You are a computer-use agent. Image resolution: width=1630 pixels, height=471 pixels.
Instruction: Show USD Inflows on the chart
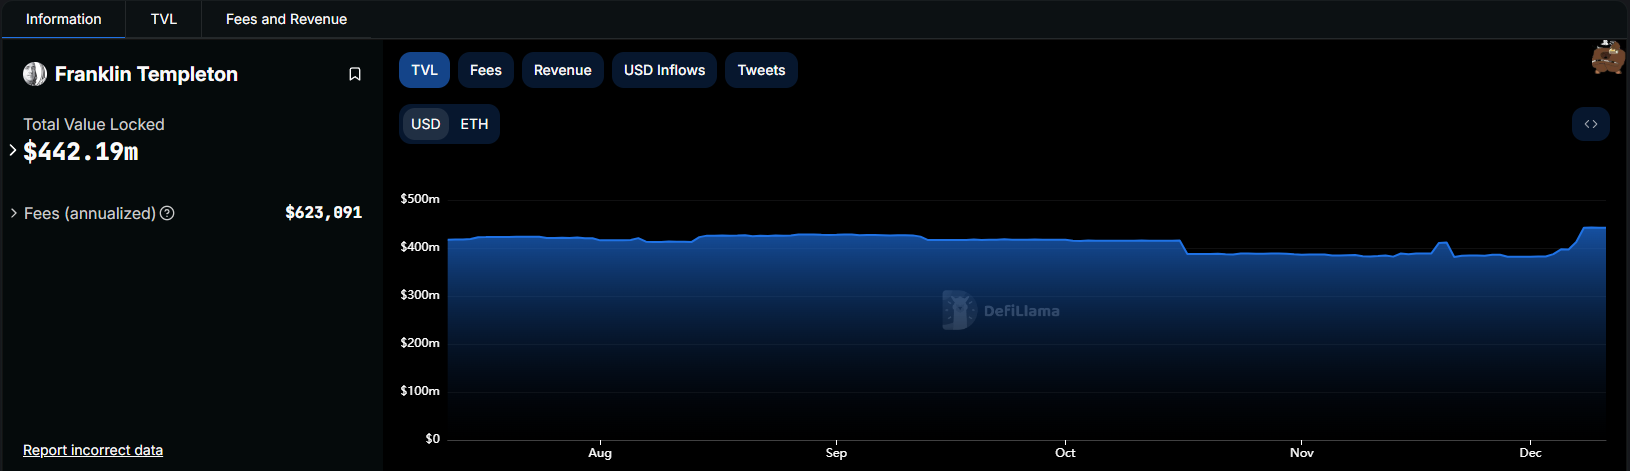(664, 70)
